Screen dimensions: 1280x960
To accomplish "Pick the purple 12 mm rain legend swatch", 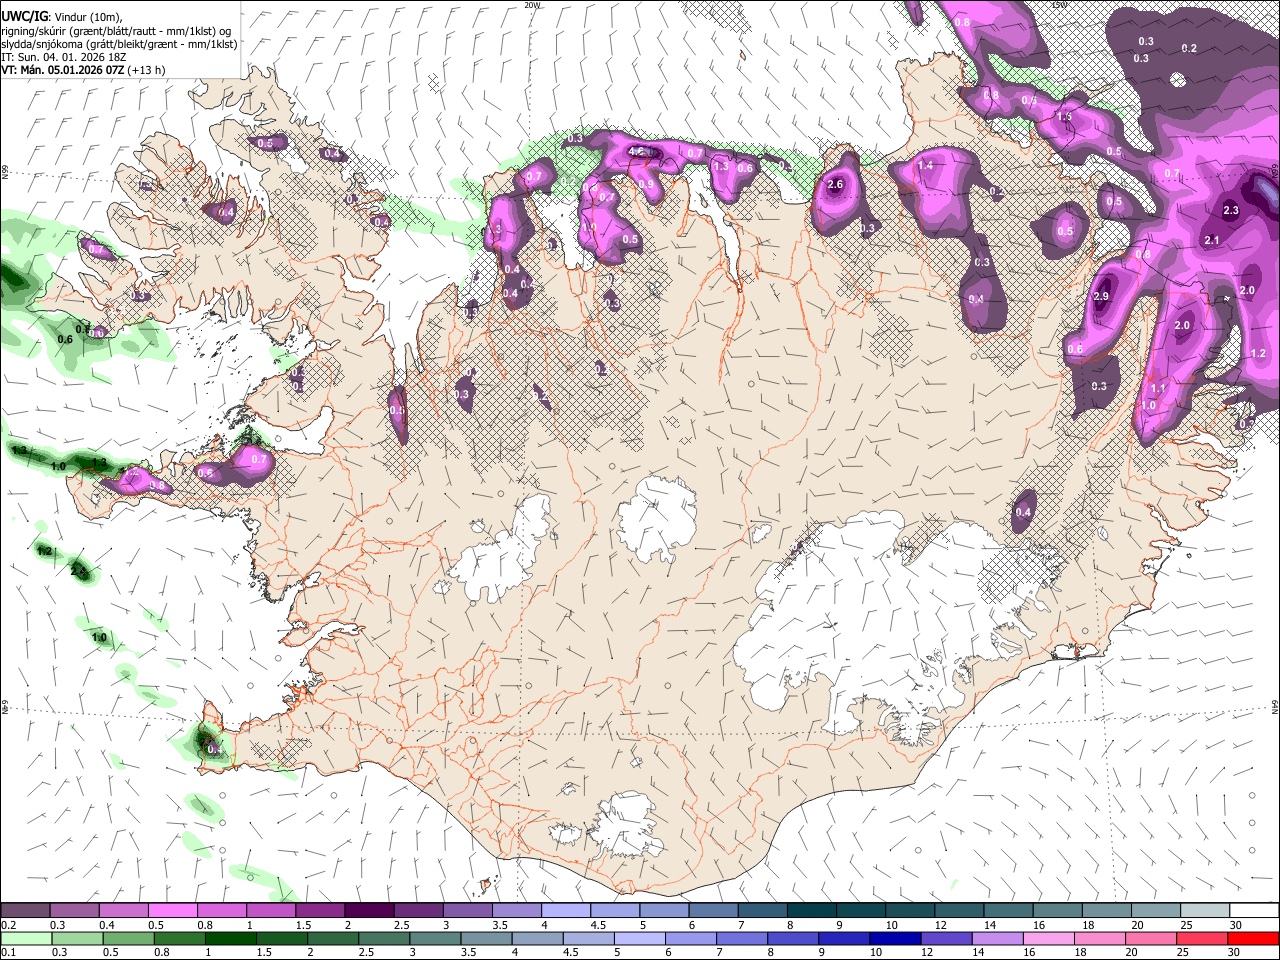I will pos(946,938).
